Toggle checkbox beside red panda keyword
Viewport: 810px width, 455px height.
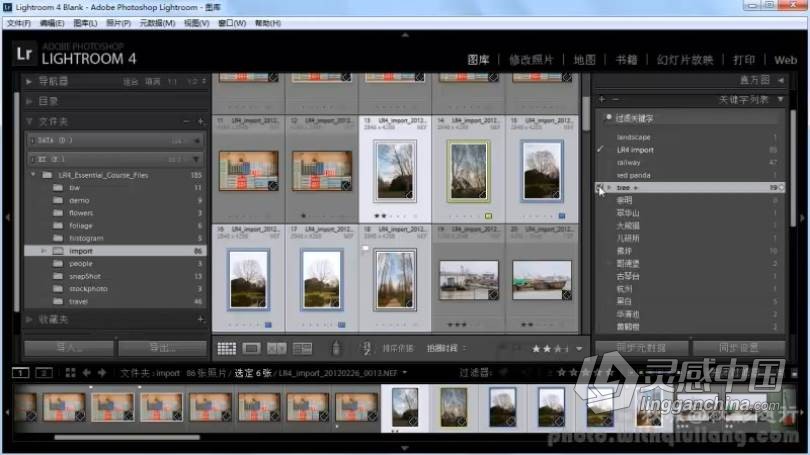600,175
